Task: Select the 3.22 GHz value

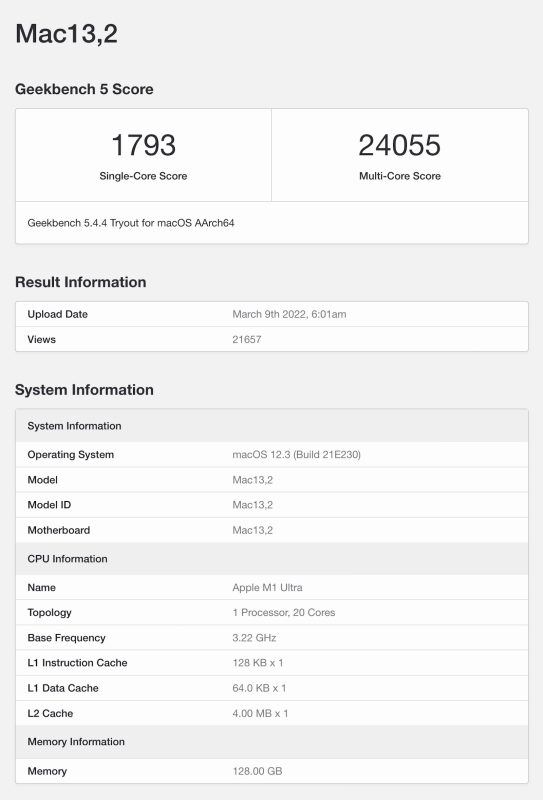Action: 254,638
